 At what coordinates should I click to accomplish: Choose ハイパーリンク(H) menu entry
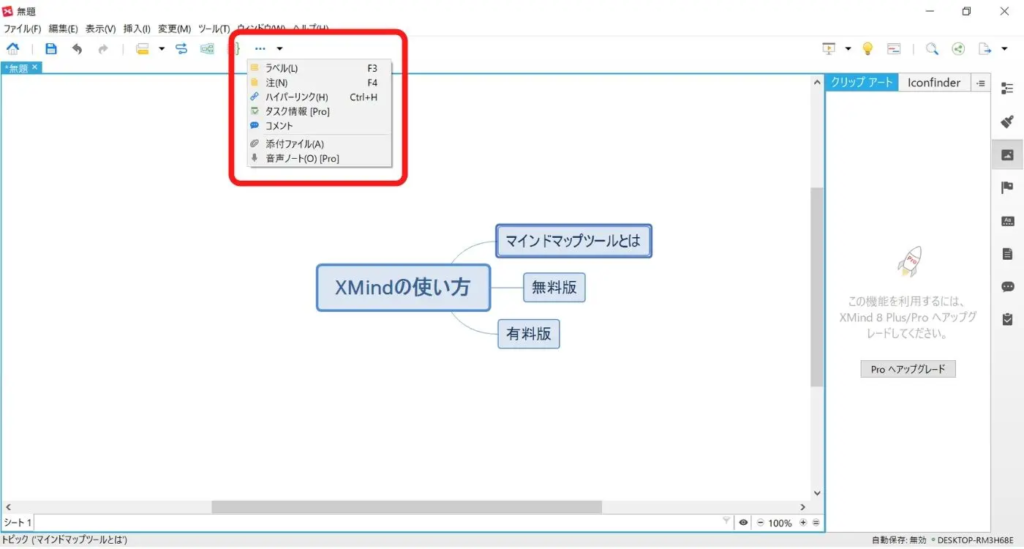pyautogui.click(x=319, y=97)
